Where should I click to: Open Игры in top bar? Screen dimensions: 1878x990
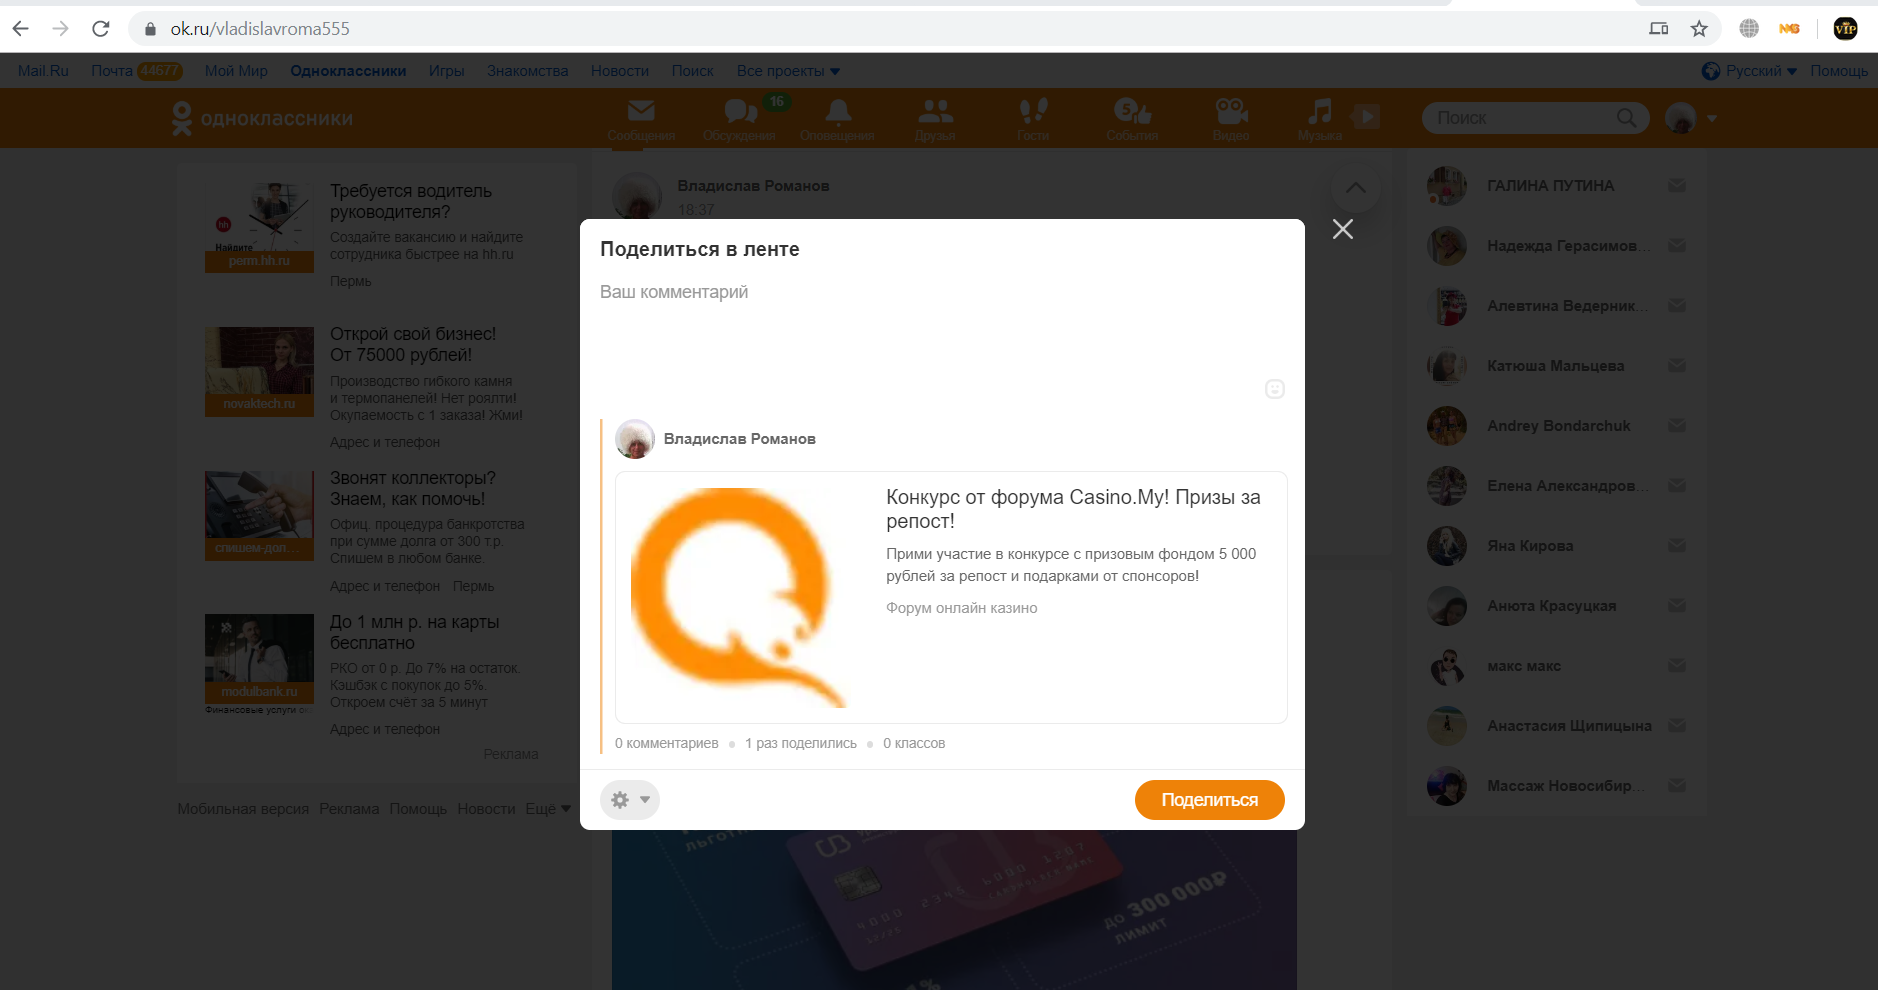(446, 71)
